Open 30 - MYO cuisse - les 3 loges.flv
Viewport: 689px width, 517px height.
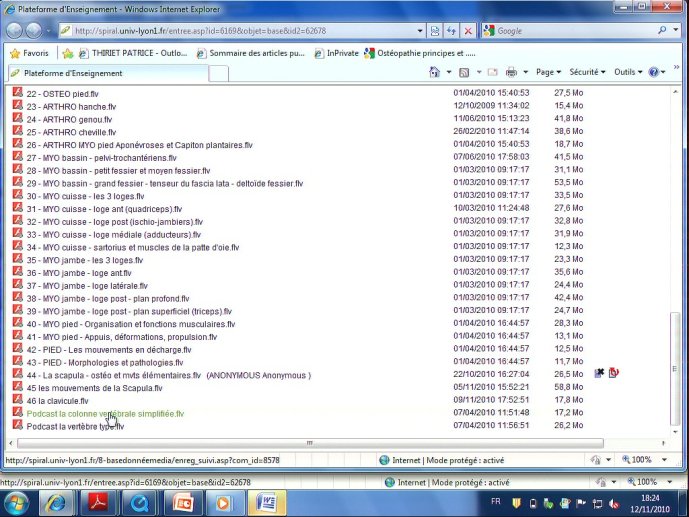[x=85, y=196]
